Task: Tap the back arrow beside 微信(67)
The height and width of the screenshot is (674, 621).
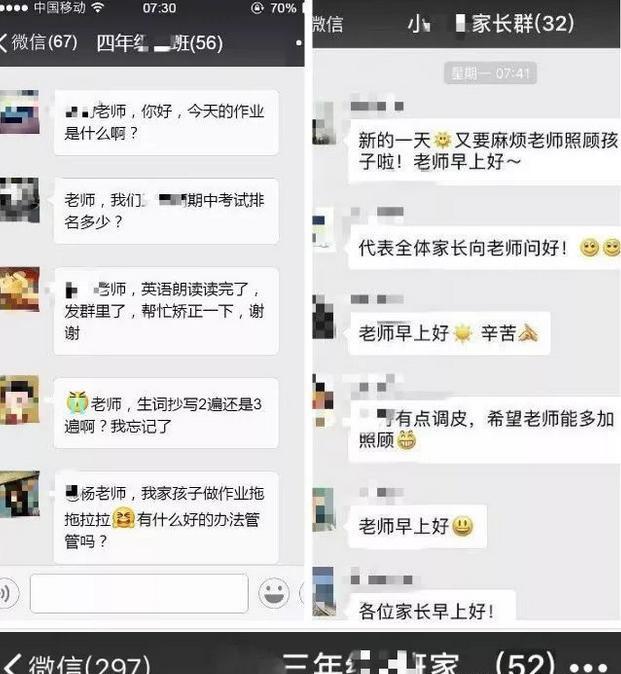Action: point(3,43)
